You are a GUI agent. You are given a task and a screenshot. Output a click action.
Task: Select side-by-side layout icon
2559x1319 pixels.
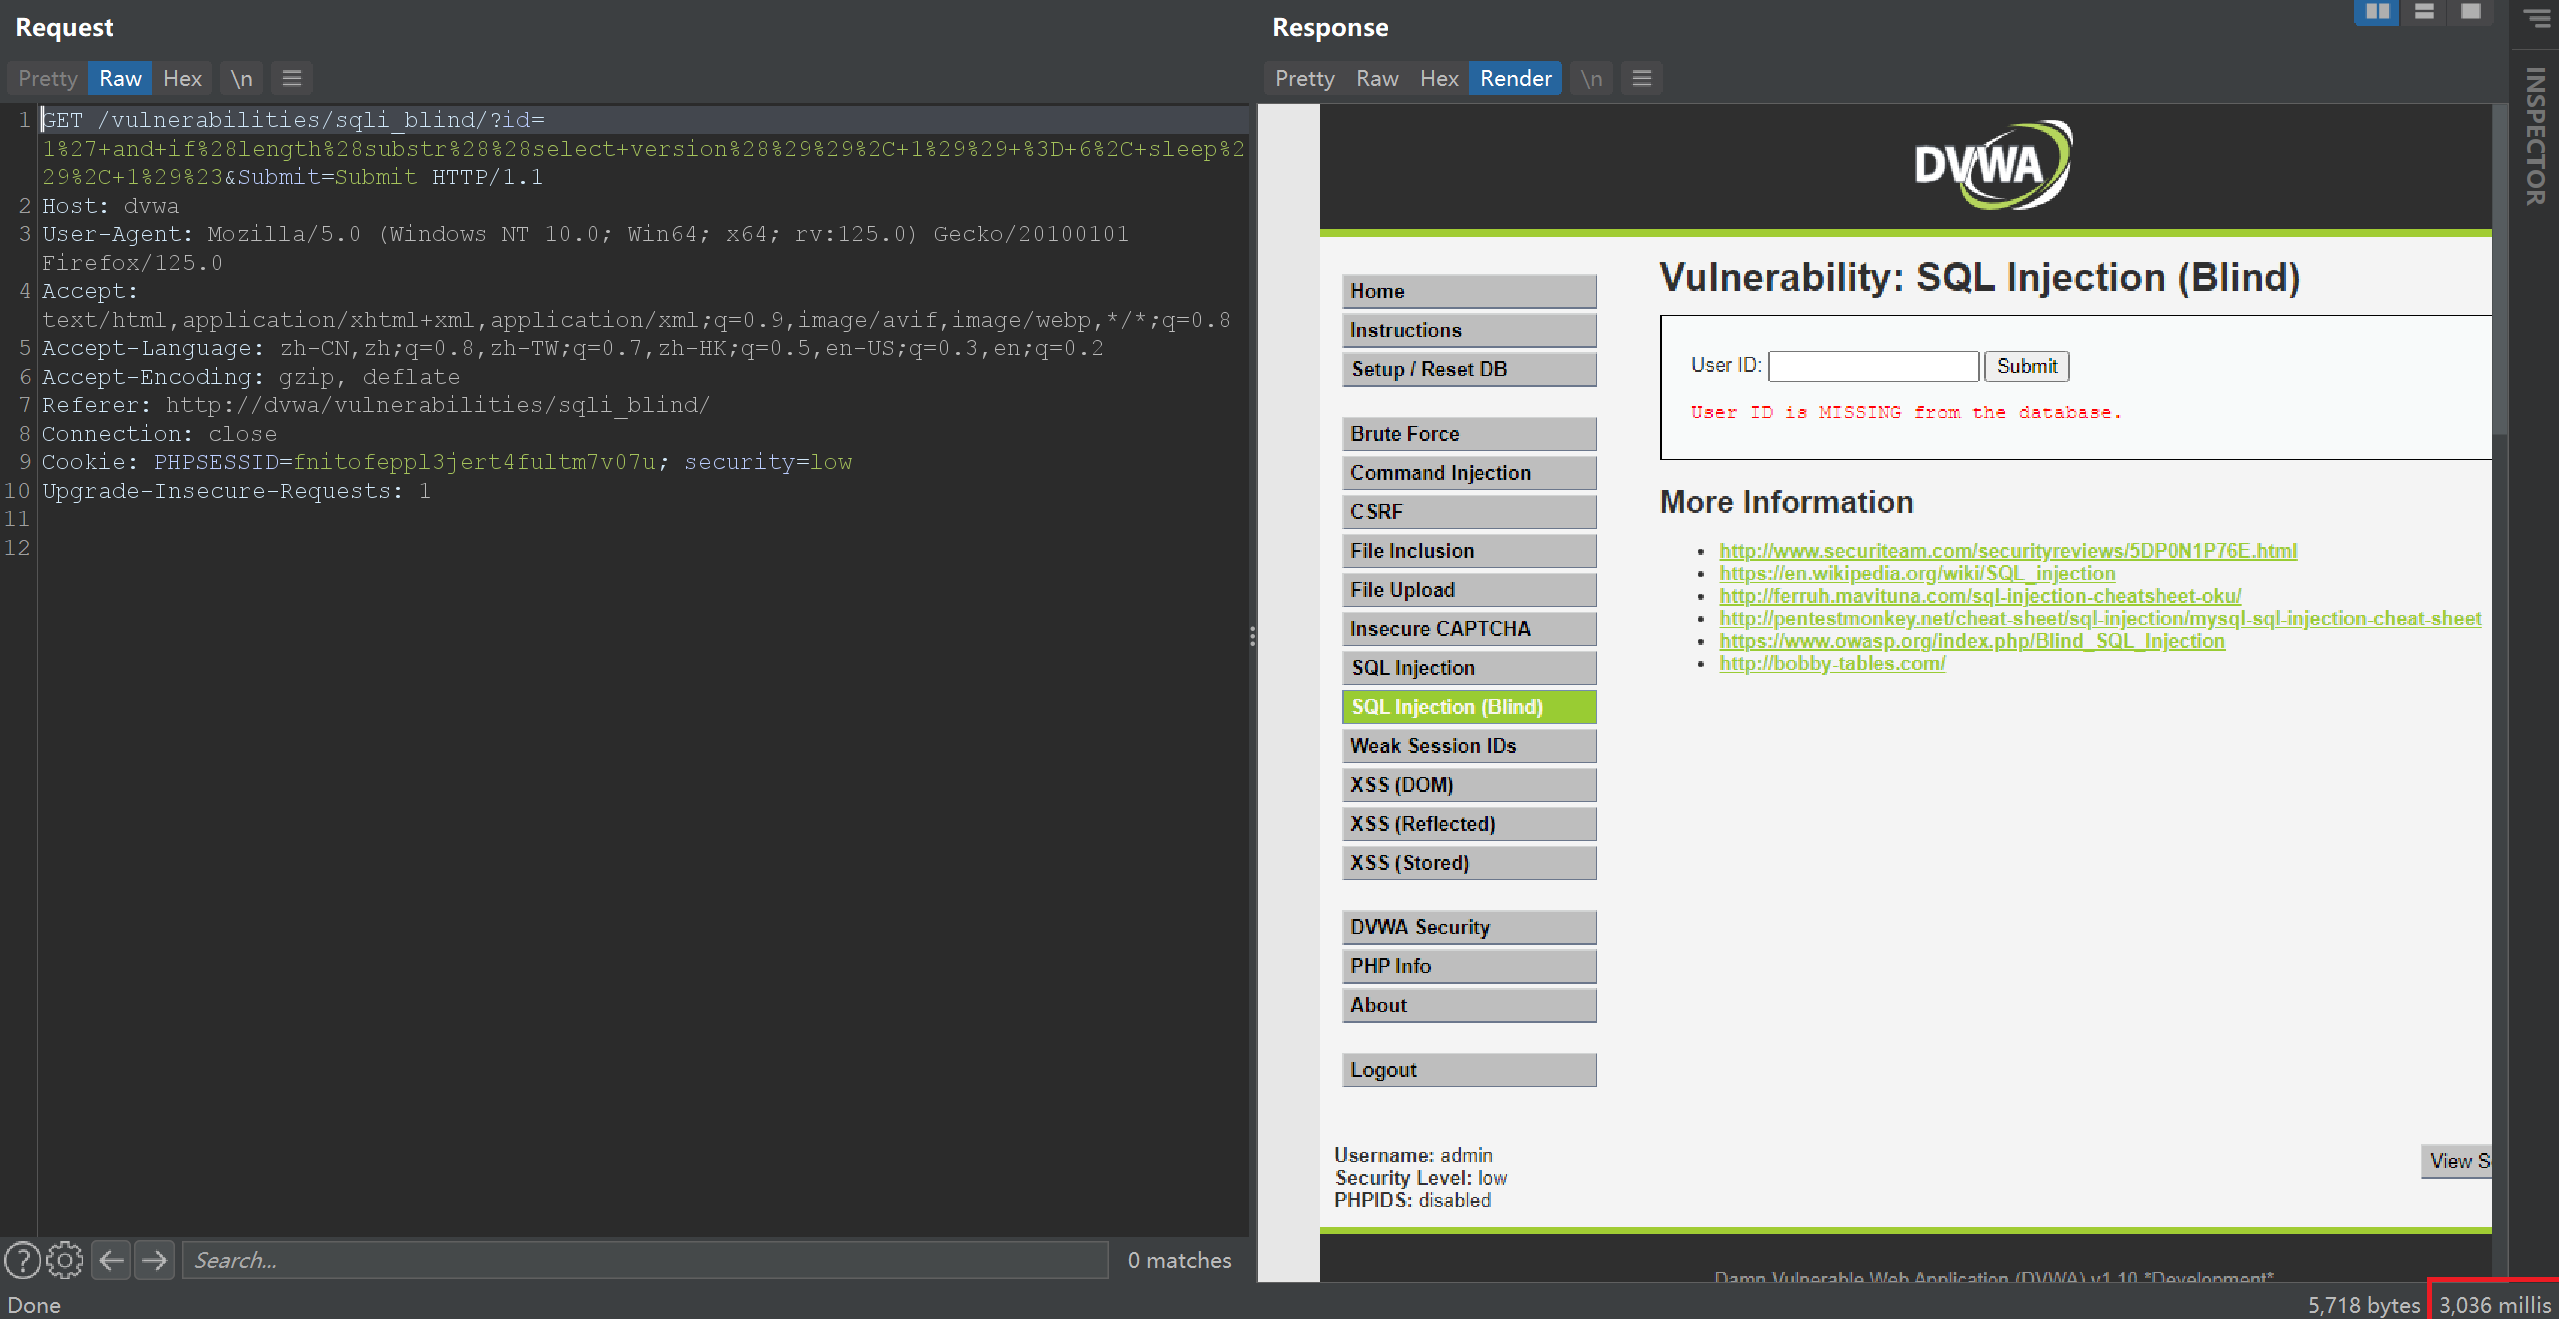pyautogui.click(x=2377, y=12)
